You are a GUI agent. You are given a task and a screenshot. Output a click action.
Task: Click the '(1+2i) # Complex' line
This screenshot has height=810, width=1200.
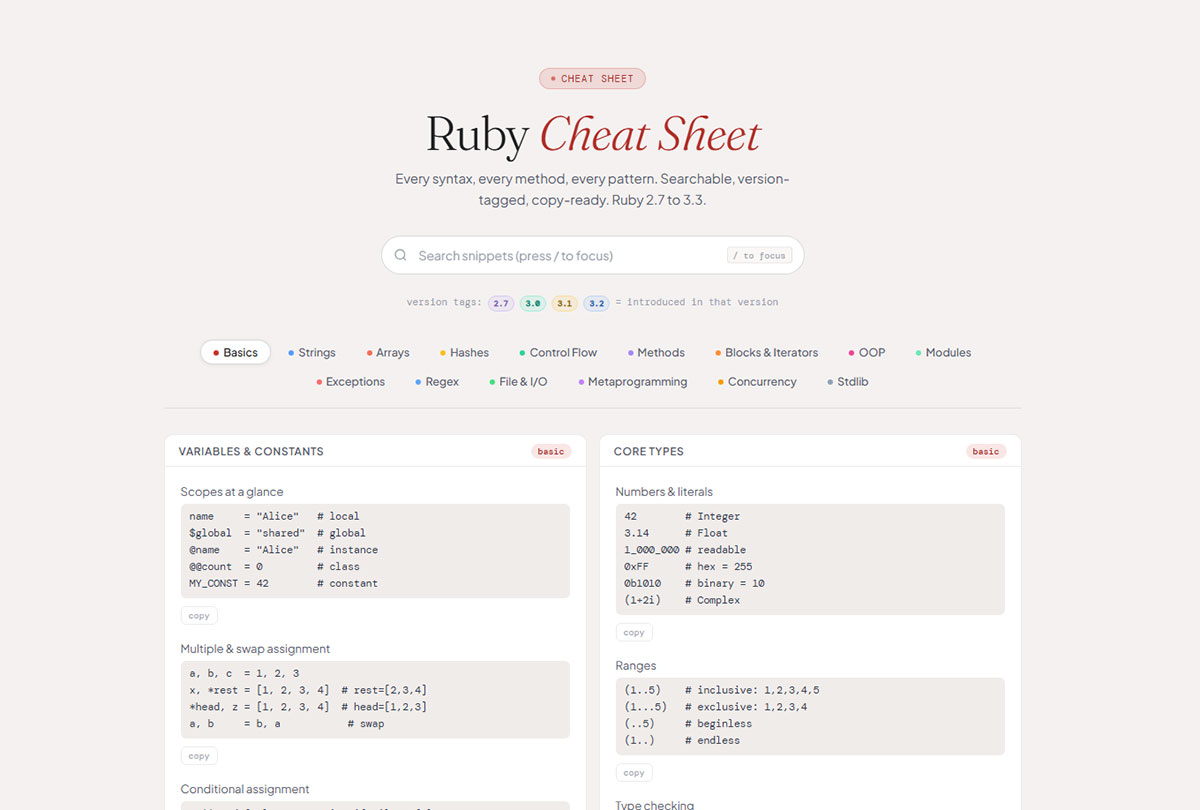(x=682, y=600)
